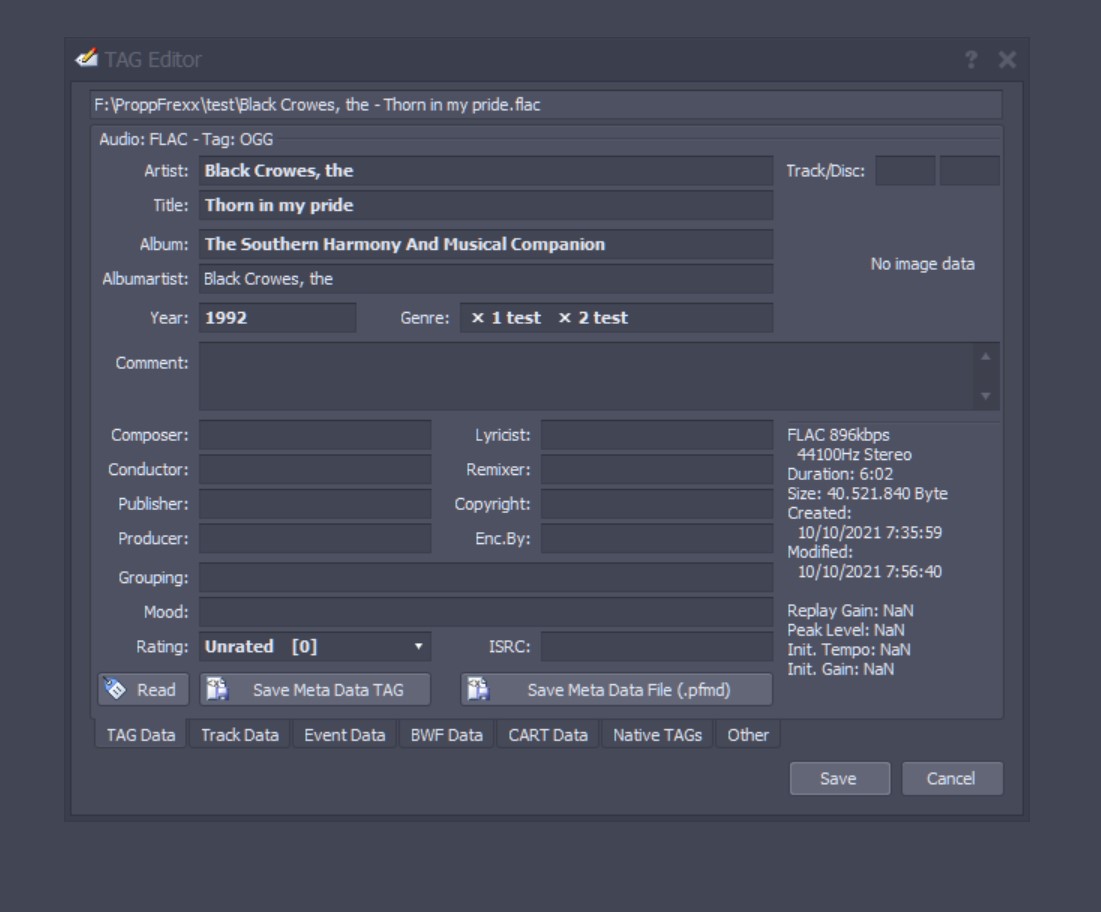
Task: Click the Grouping field
Action: tap(486, 577)
